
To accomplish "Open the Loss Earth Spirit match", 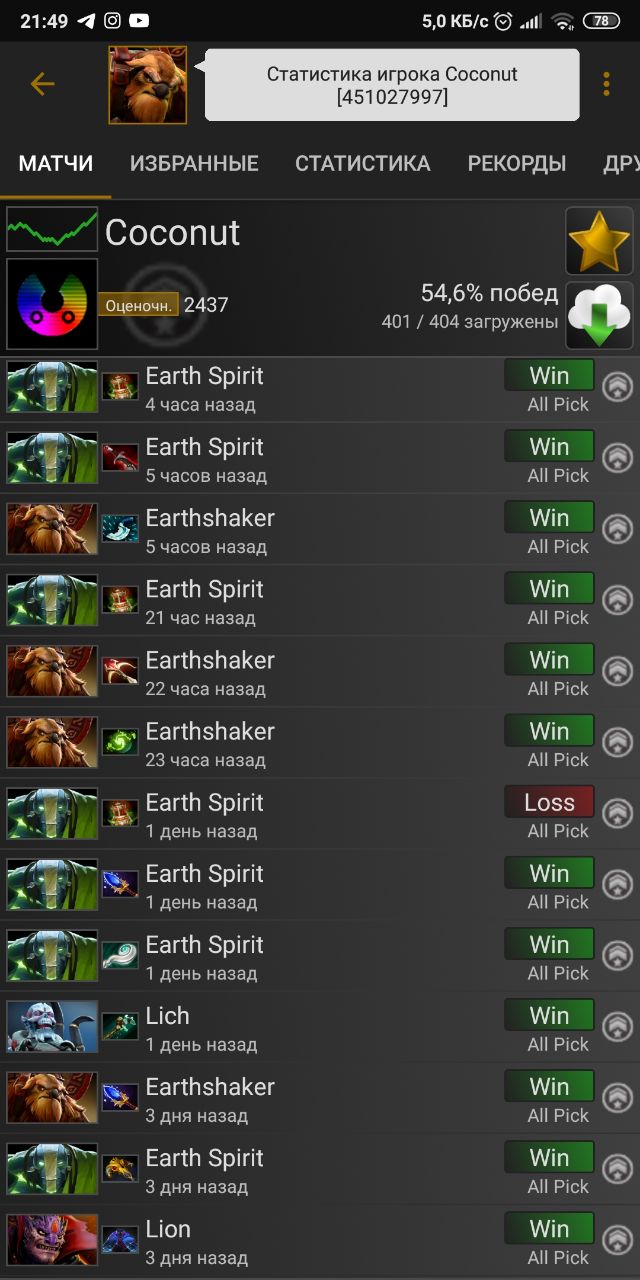I will (320, 815).
